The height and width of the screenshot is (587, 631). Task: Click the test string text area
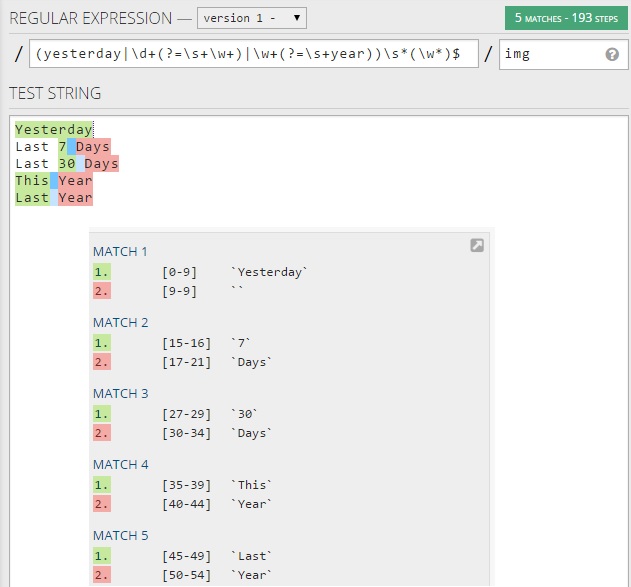(318, 350)
